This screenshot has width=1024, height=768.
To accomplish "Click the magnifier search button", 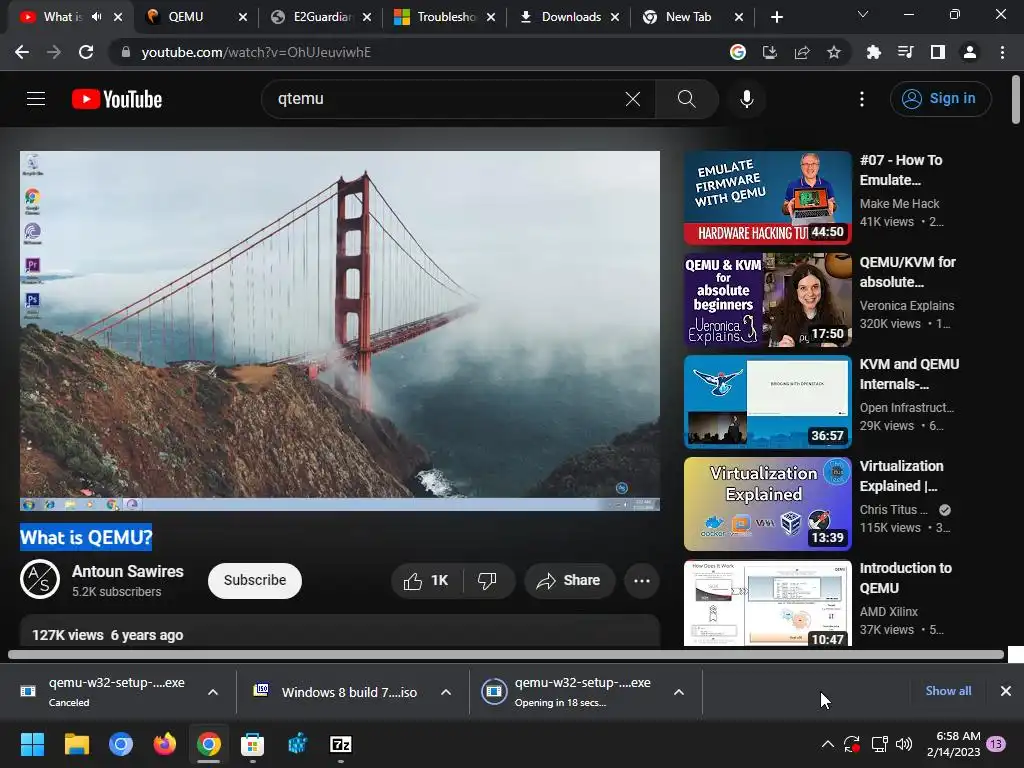I will click(686, 99).
